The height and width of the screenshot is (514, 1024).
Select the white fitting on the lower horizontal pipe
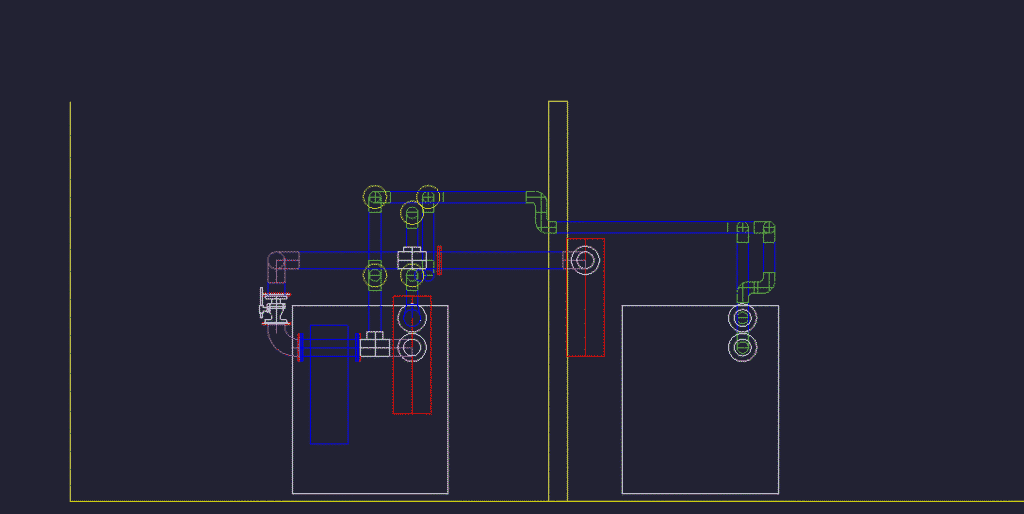coord(375,346)
